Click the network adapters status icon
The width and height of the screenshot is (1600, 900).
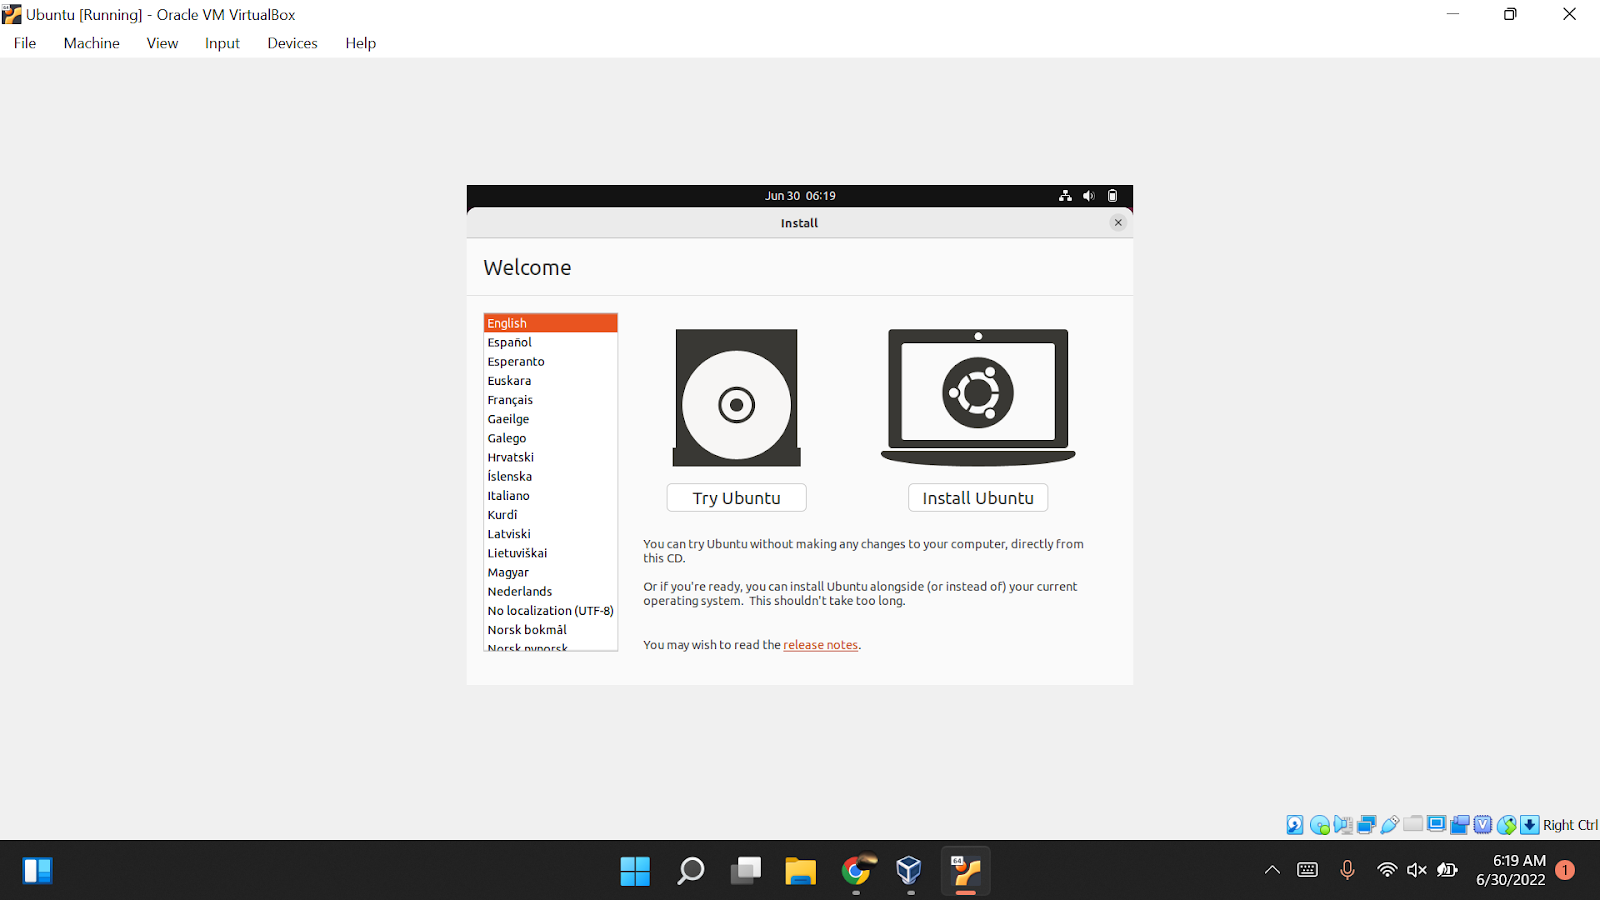click(1366, 825)
